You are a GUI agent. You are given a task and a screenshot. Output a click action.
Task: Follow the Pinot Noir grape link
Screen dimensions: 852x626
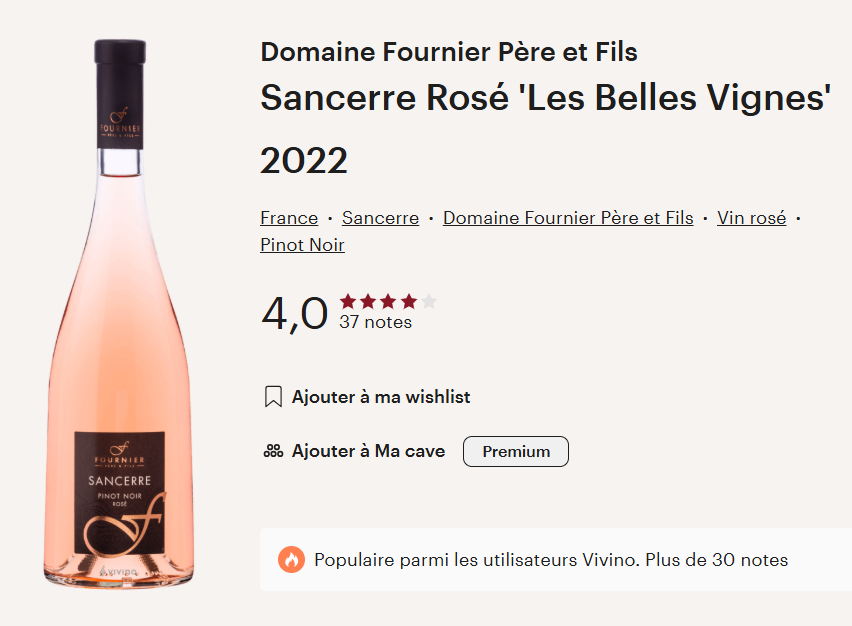(302, 245)
